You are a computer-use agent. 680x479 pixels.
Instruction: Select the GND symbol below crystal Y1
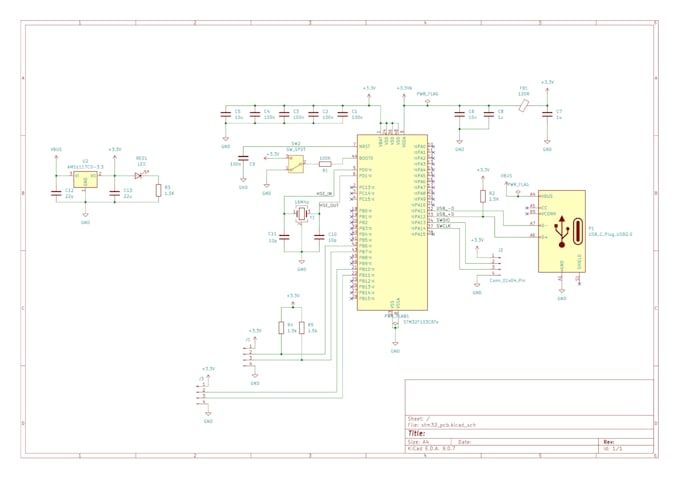[x=301, y=265]
